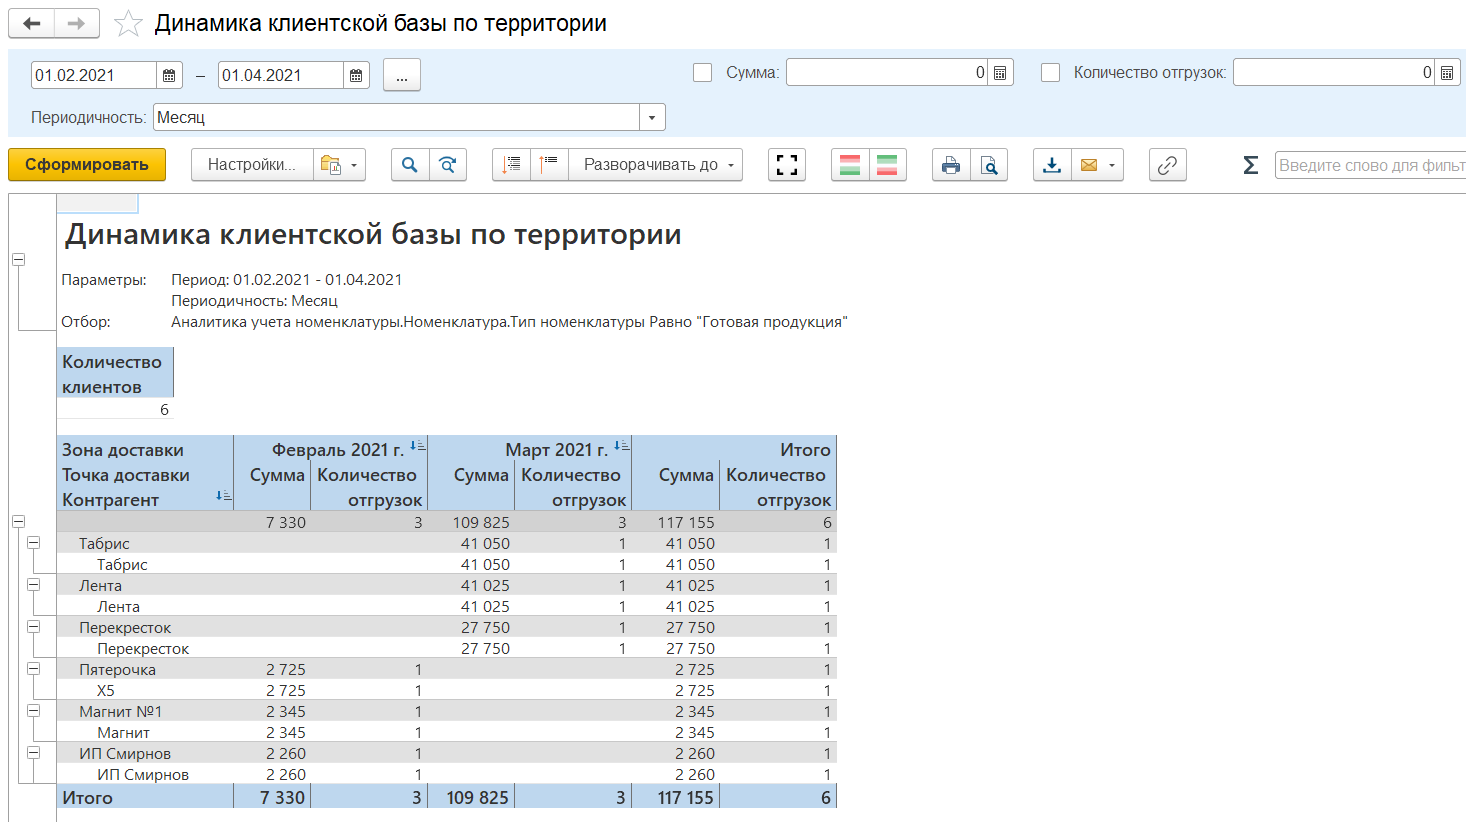Click the period selection ellipsis button
The image size is (1466, 822).
pos(401,76)
